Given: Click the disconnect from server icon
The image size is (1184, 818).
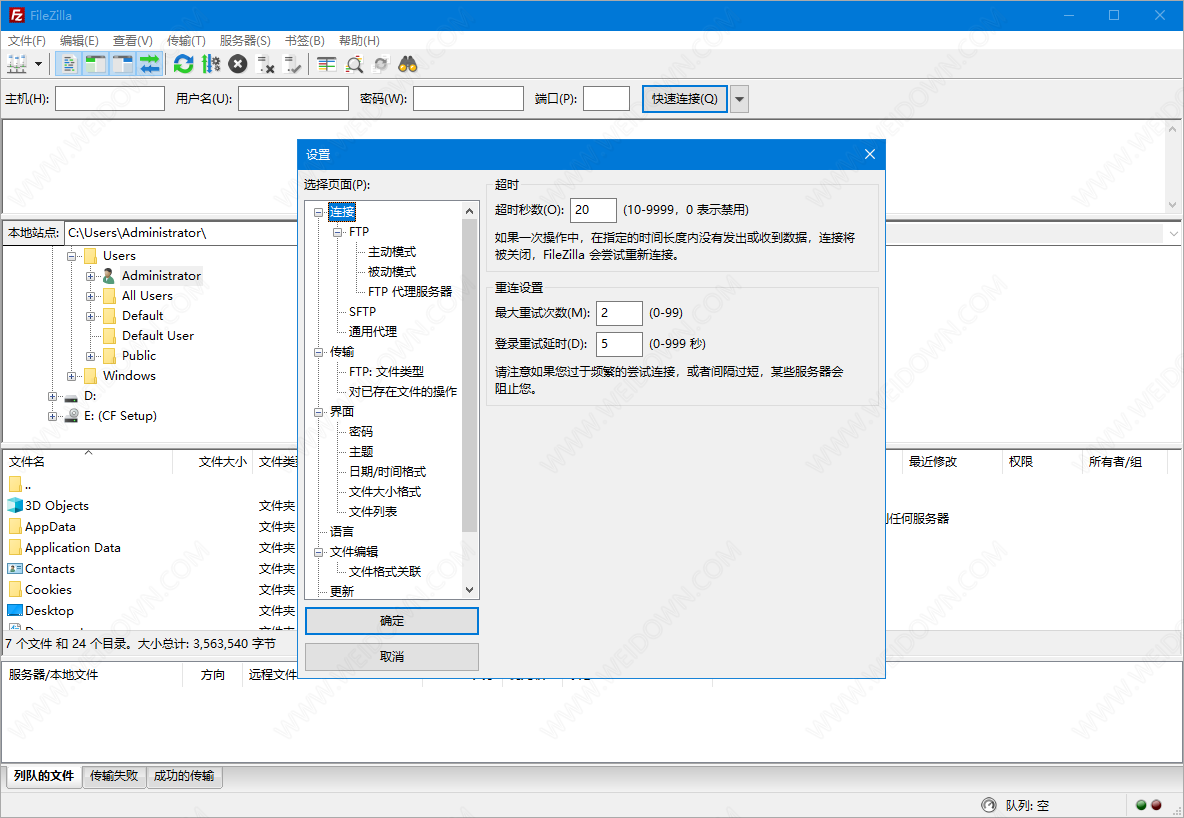Looking at the screenshot, I should click(x=265, y=64).
